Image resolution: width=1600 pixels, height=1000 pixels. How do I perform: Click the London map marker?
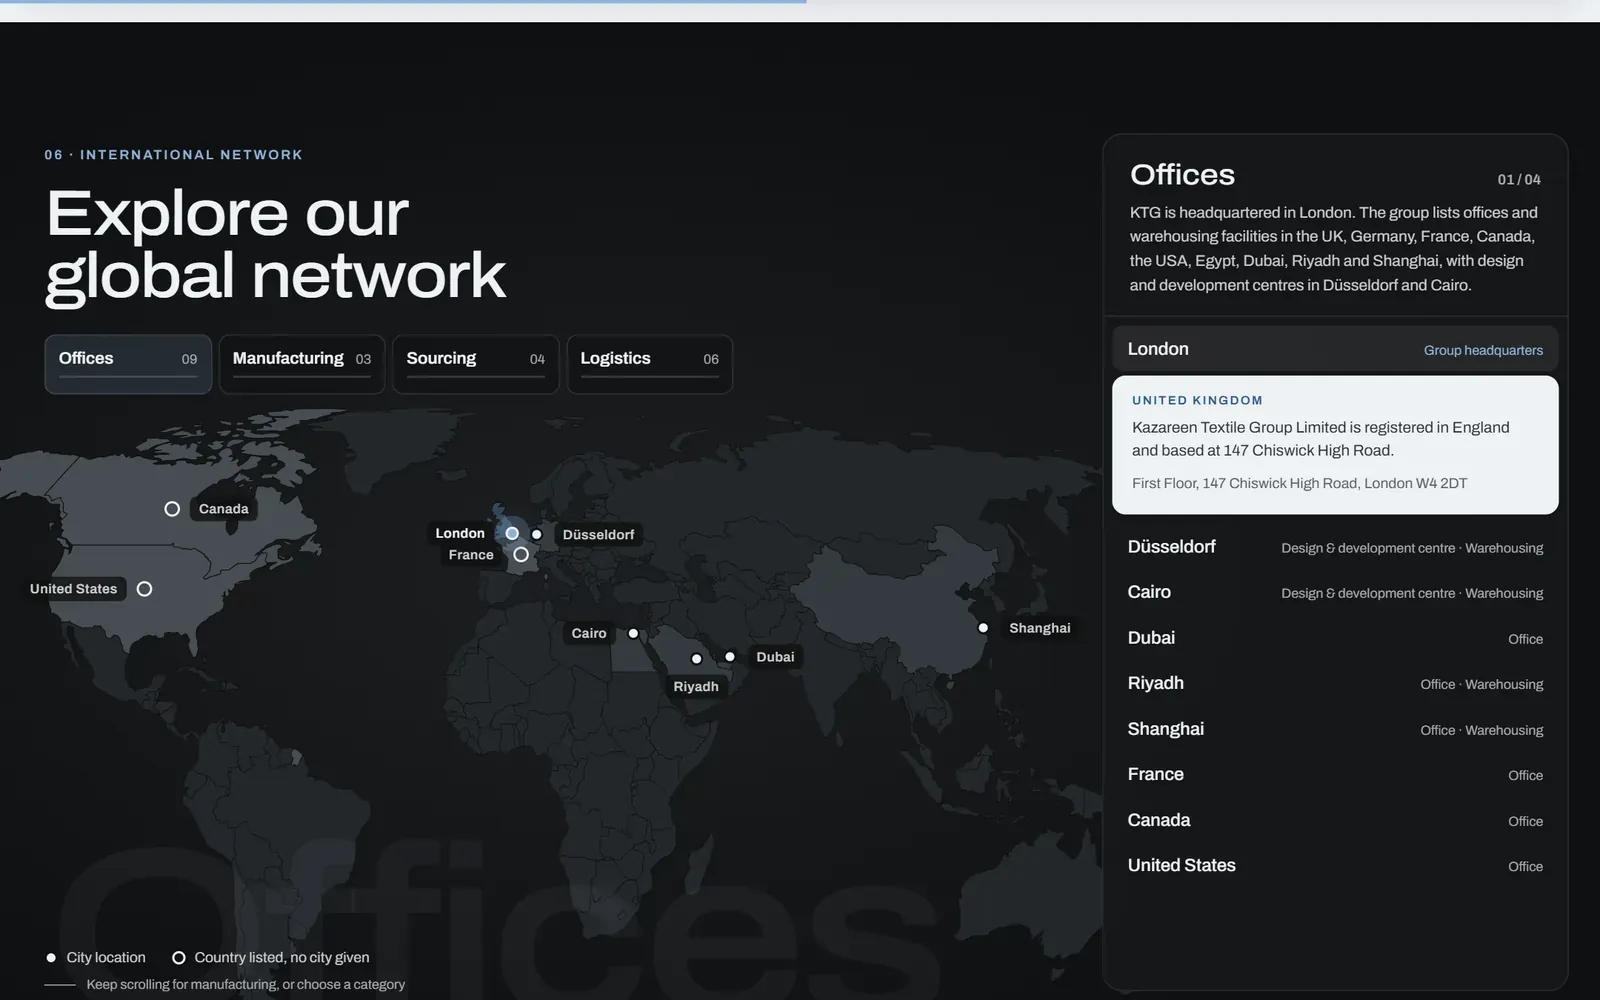[x=512, y=533]
